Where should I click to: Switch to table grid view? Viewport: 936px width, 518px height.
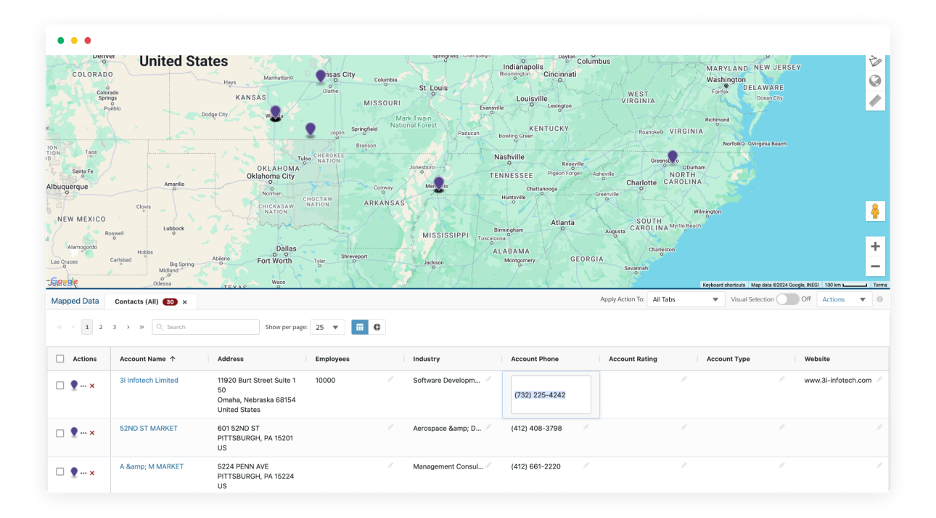coord(359,327)
